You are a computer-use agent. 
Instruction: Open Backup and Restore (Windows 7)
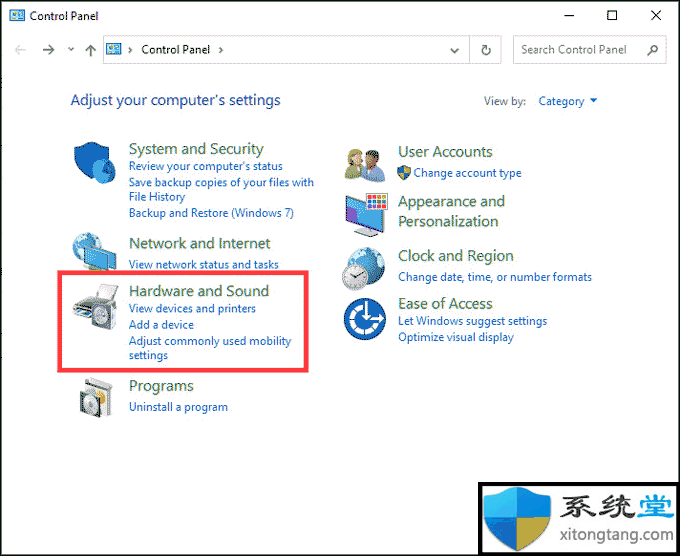[211, 213]
